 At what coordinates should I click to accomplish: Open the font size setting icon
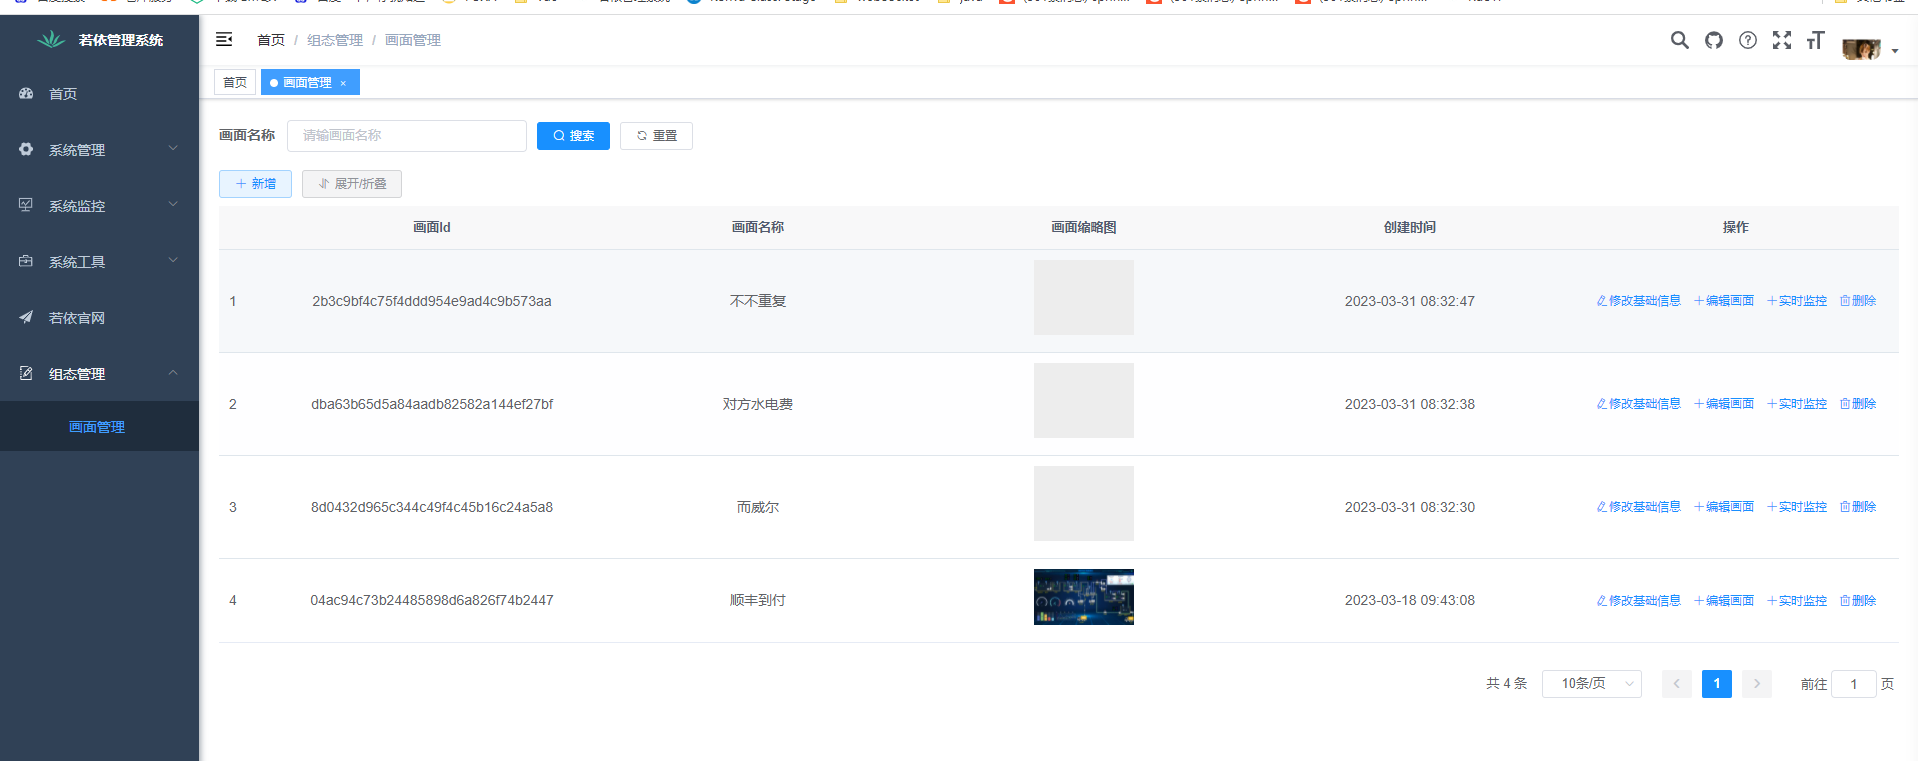tap(1815, 40)
